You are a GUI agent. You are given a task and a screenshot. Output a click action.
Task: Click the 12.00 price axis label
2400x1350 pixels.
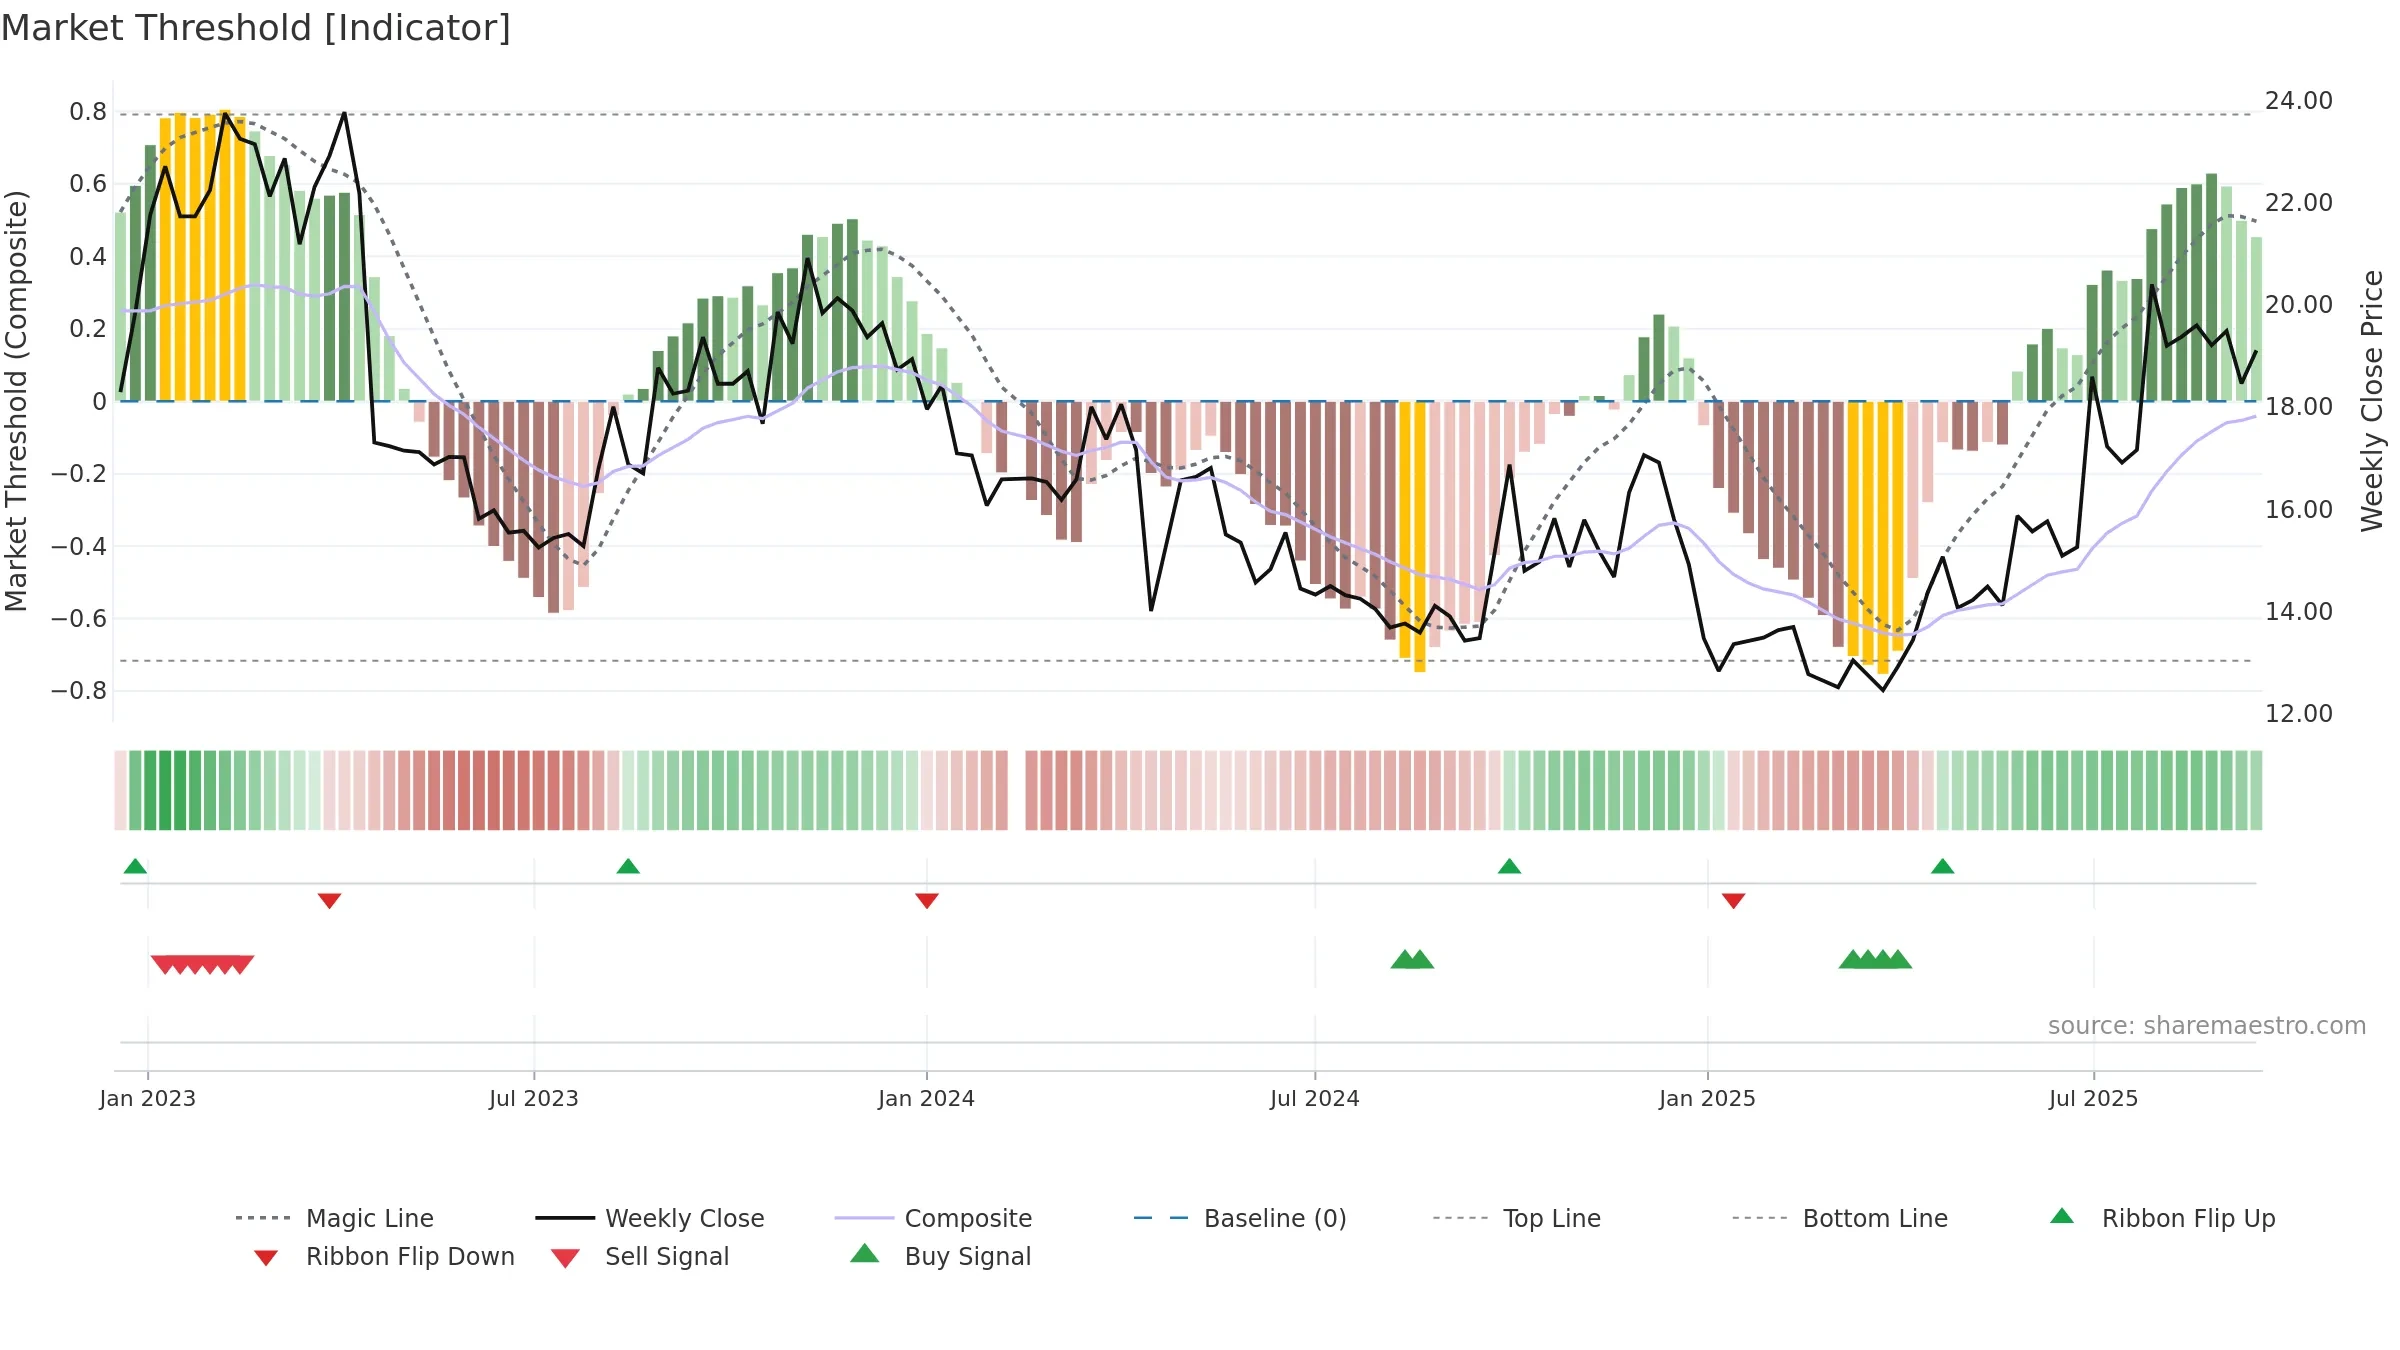2298,714
